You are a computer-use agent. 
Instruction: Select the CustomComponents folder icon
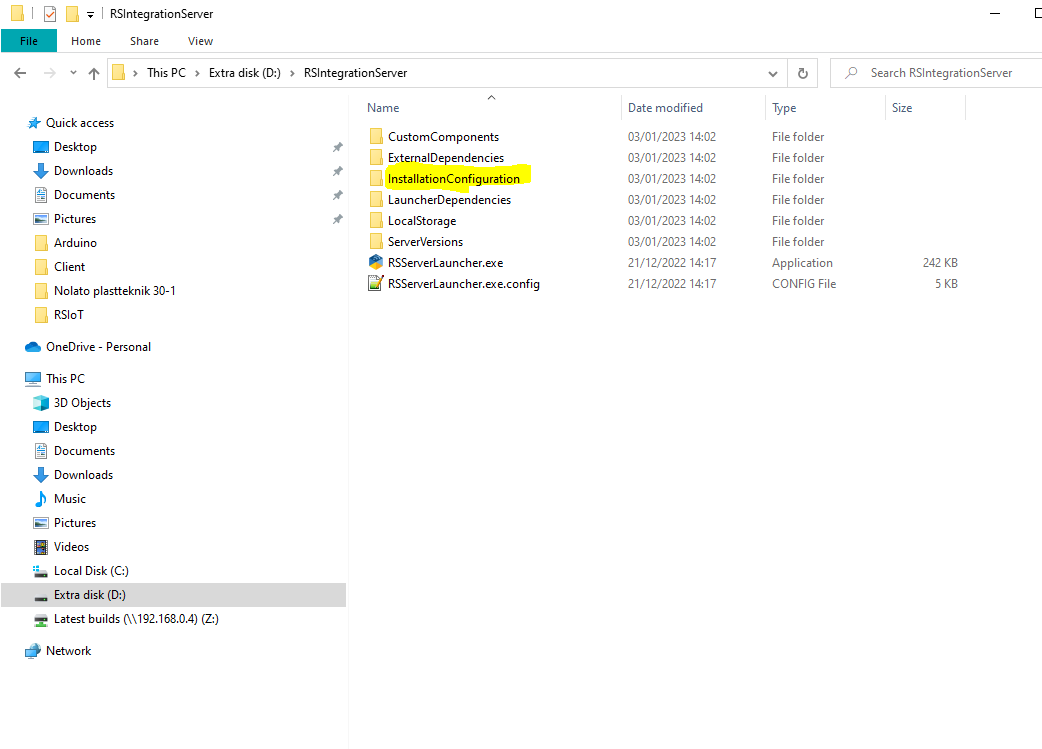[x=376, y=137]
